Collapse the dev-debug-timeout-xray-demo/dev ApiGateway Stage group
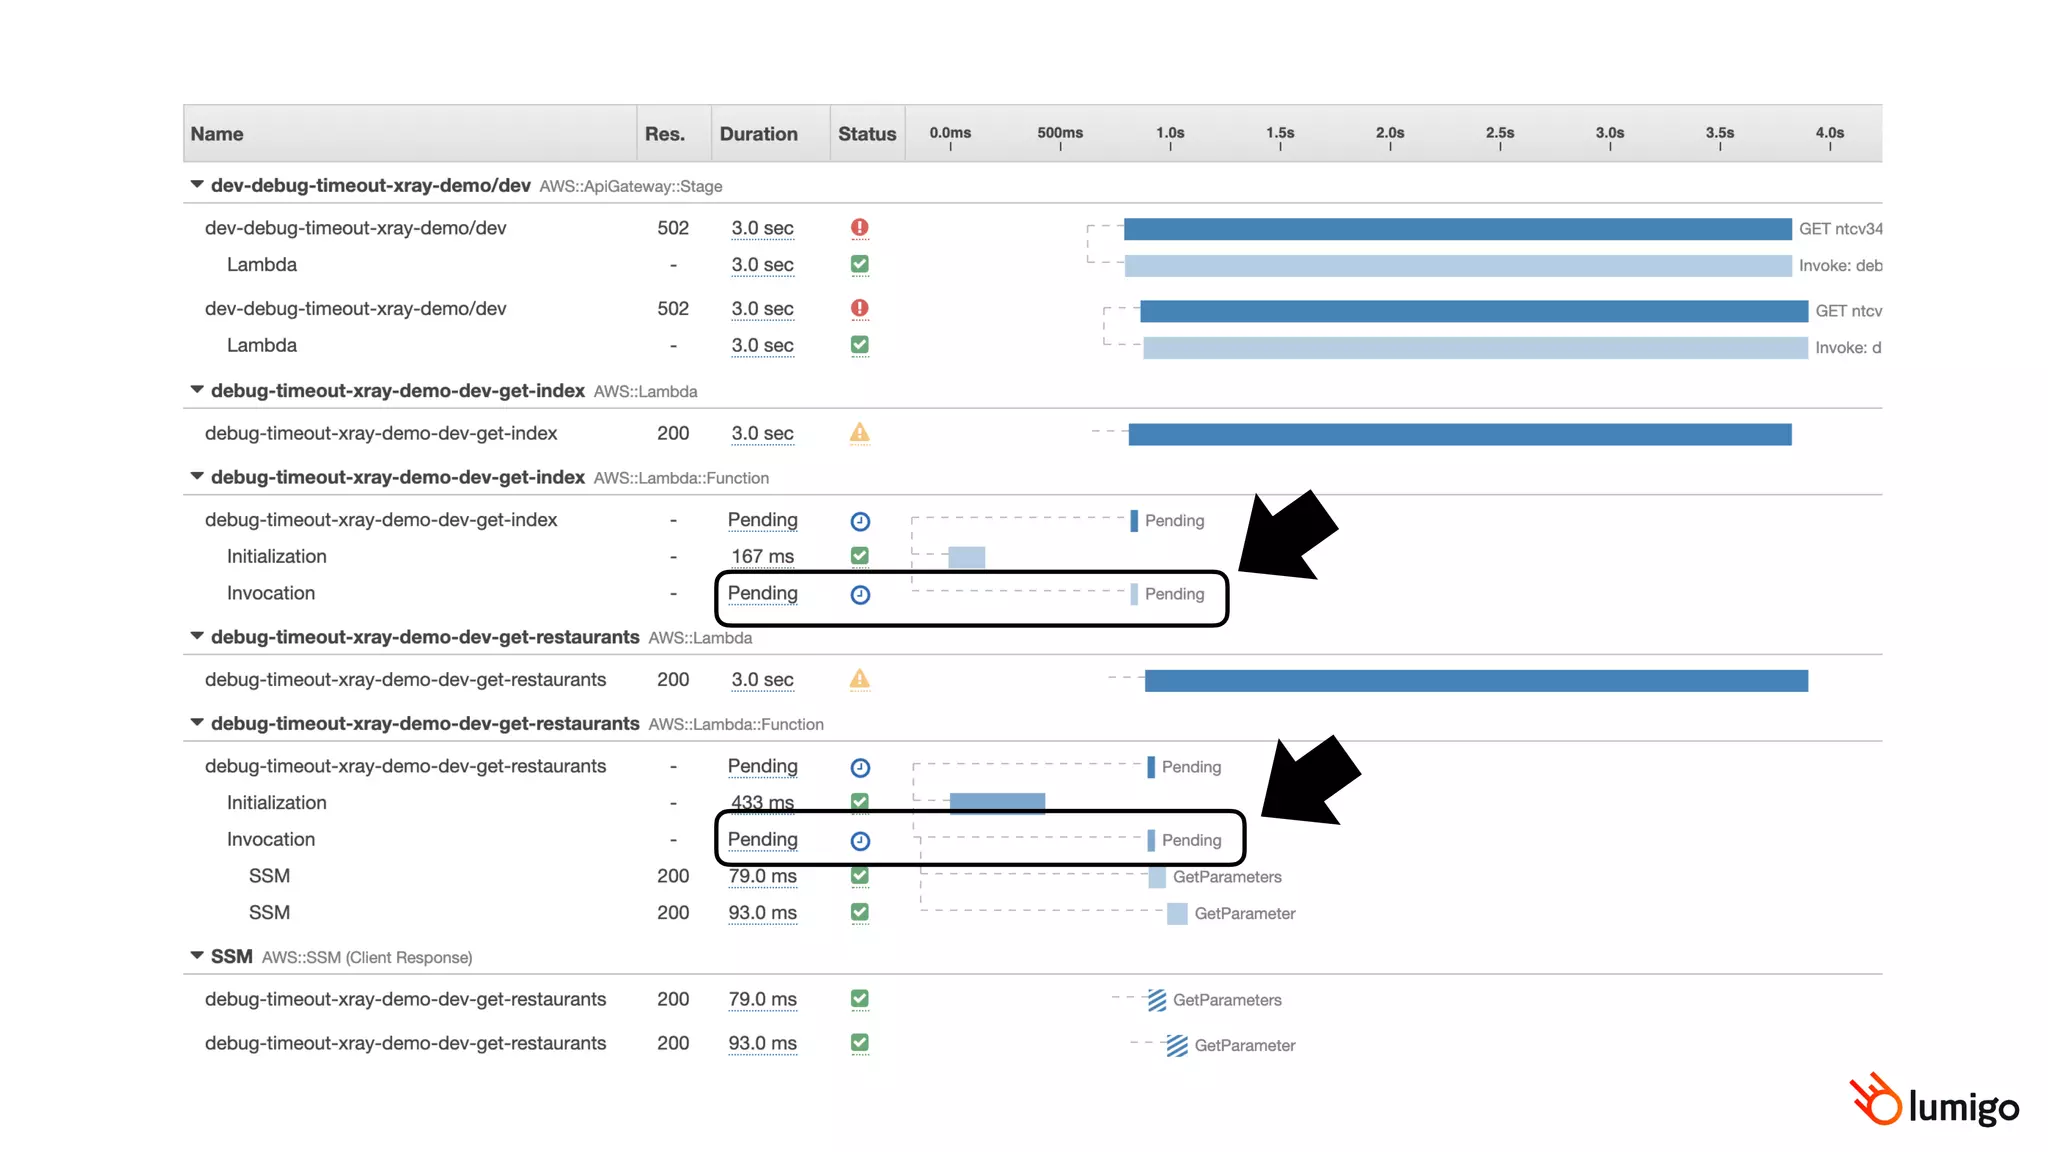 (x=197, y=185)
